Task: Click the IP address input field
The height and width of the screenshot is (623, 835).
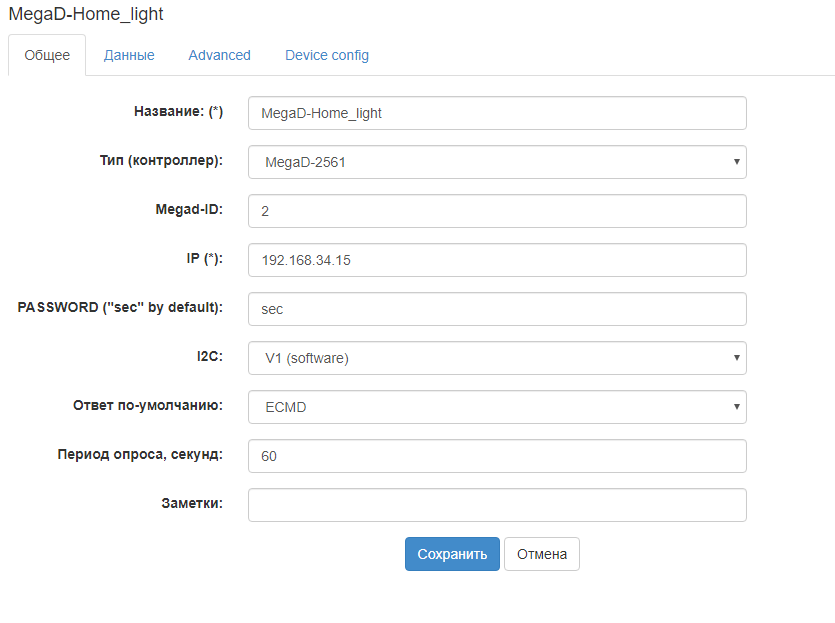Action: (497, 260)
